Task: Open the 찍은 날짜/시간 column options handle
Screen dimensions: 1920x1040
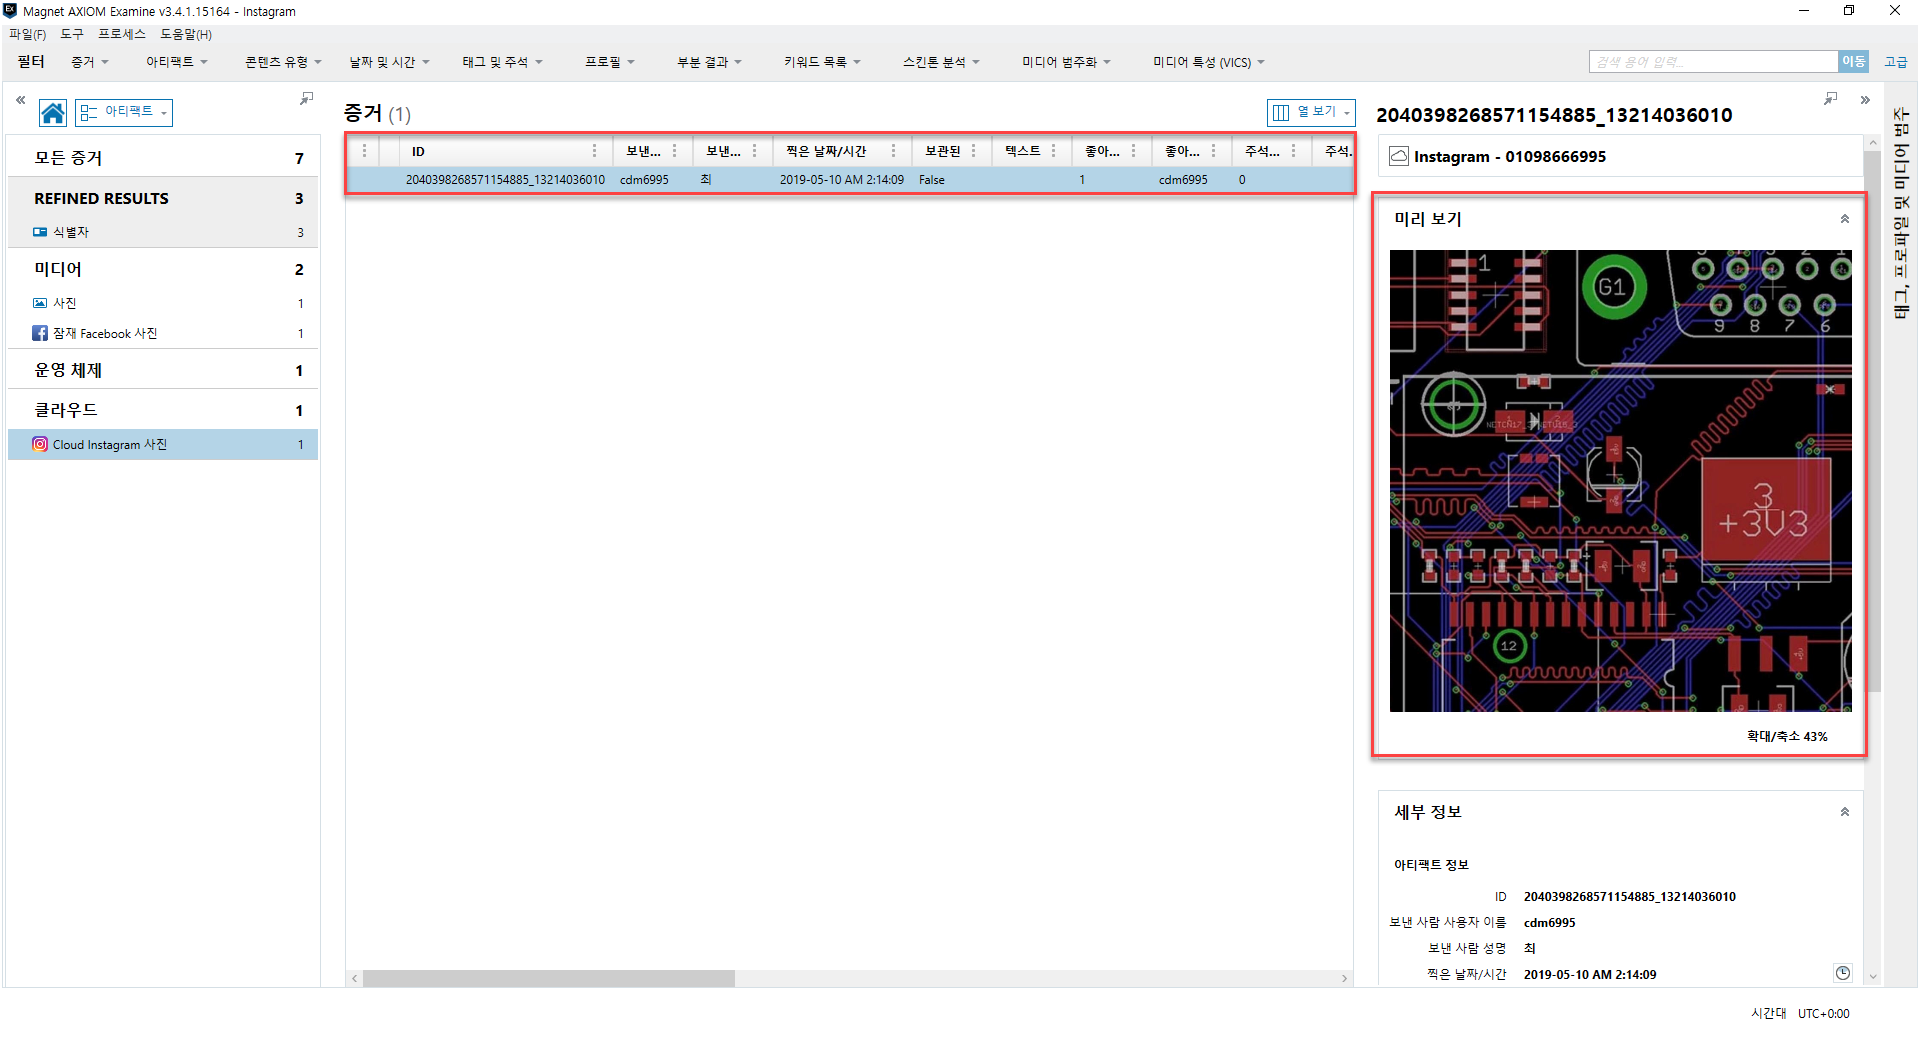Action: point(893,151)
